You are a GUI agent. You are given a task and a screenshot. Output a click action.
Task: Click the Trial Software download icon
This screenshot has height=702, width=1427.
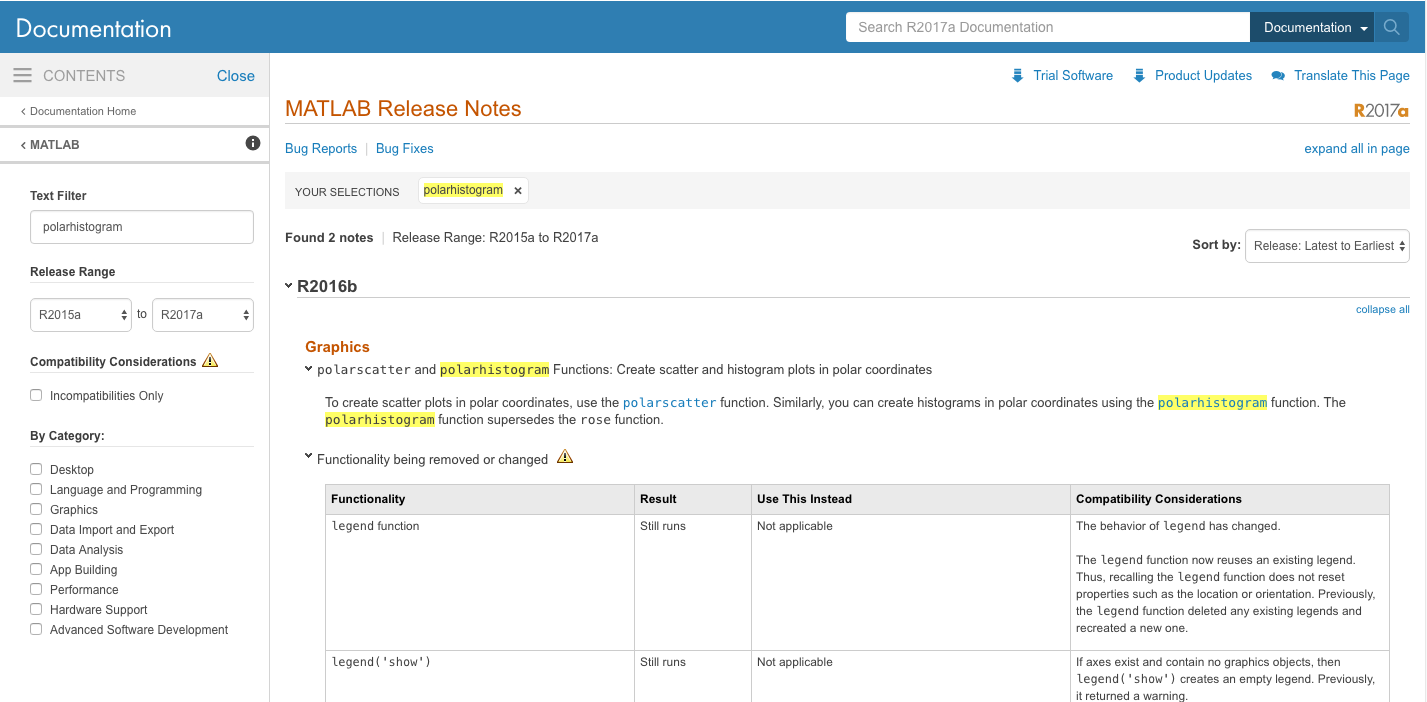(x=1017, y=76)
